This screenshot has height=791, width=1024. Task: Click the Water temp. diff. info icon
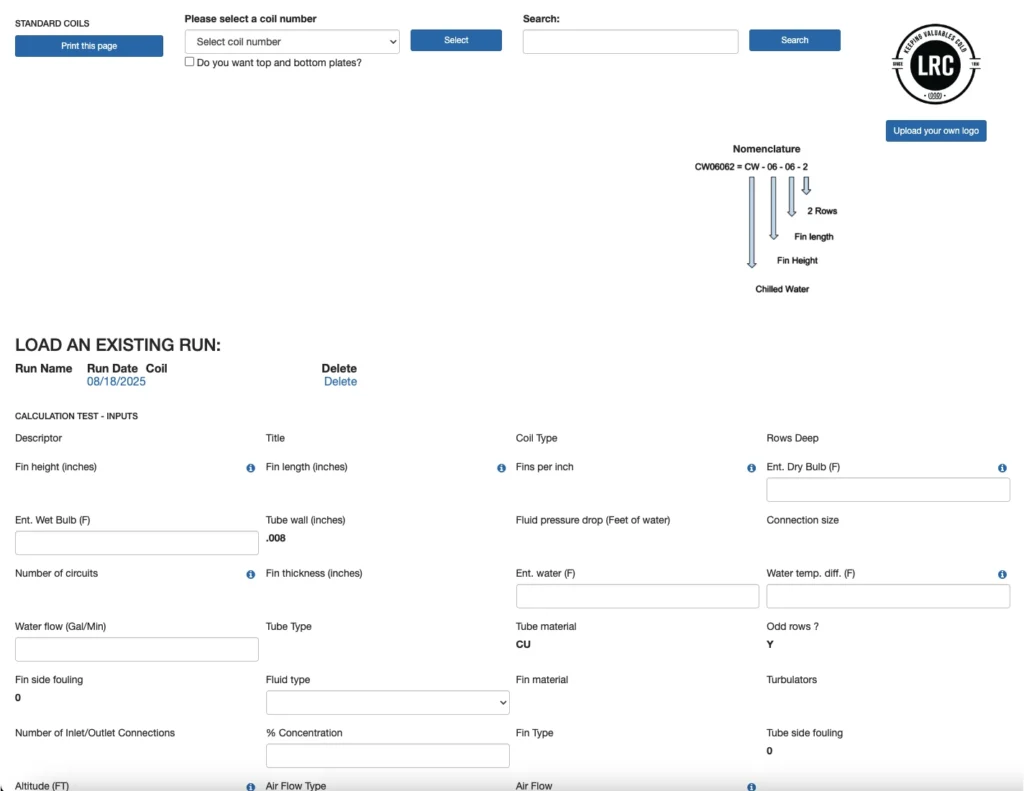[x=1001, y=575]
